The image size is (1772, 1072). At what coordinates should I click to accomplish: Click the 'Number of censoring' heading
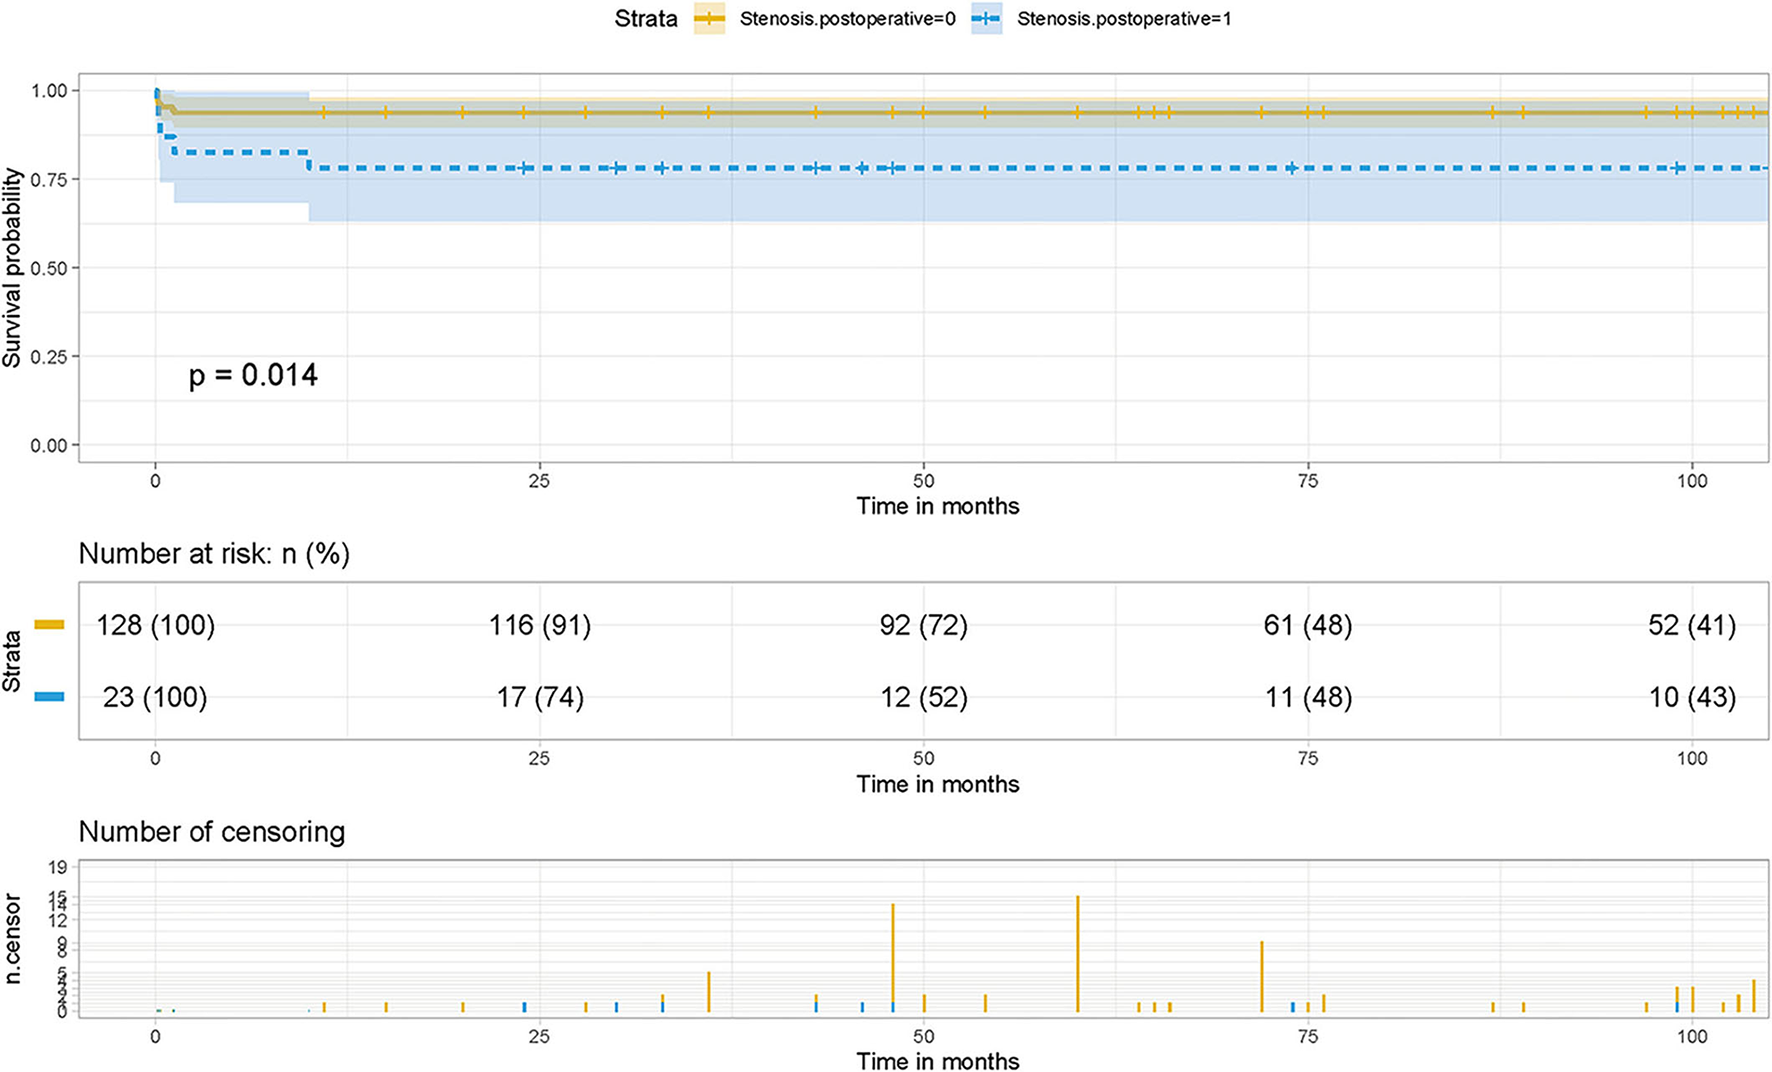click(x=212, y=832)
